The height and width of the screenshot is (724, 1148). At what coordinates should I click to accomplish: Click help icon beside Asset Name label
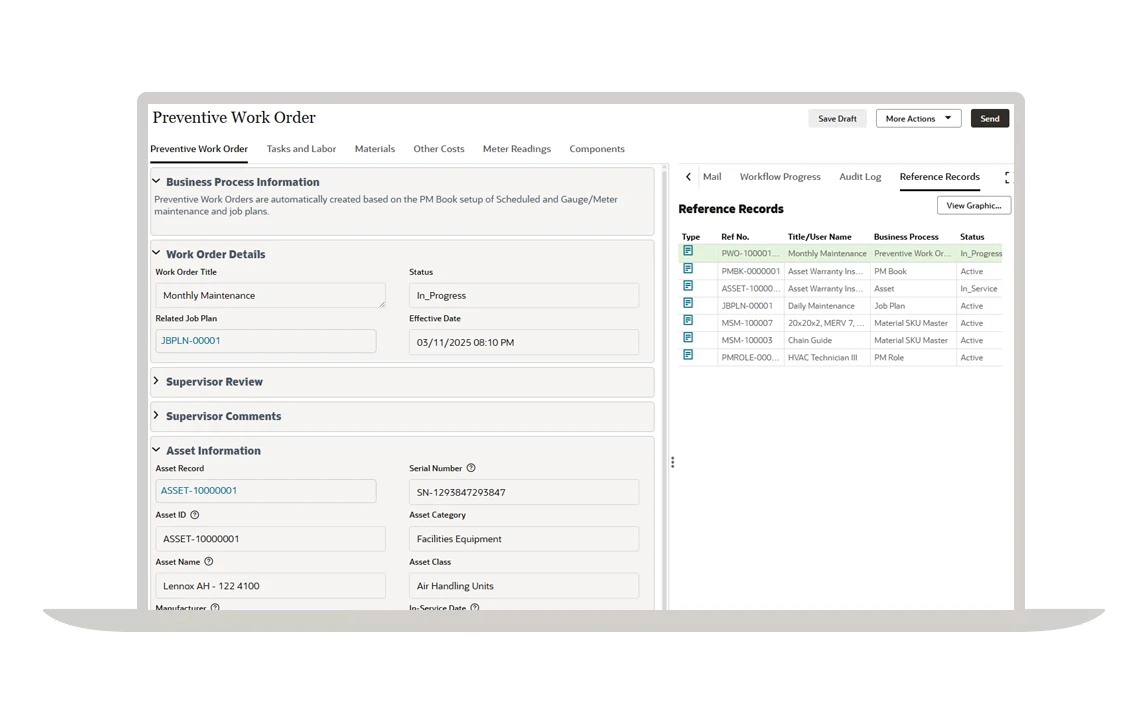pyautogui.click(x=209, y=562)
